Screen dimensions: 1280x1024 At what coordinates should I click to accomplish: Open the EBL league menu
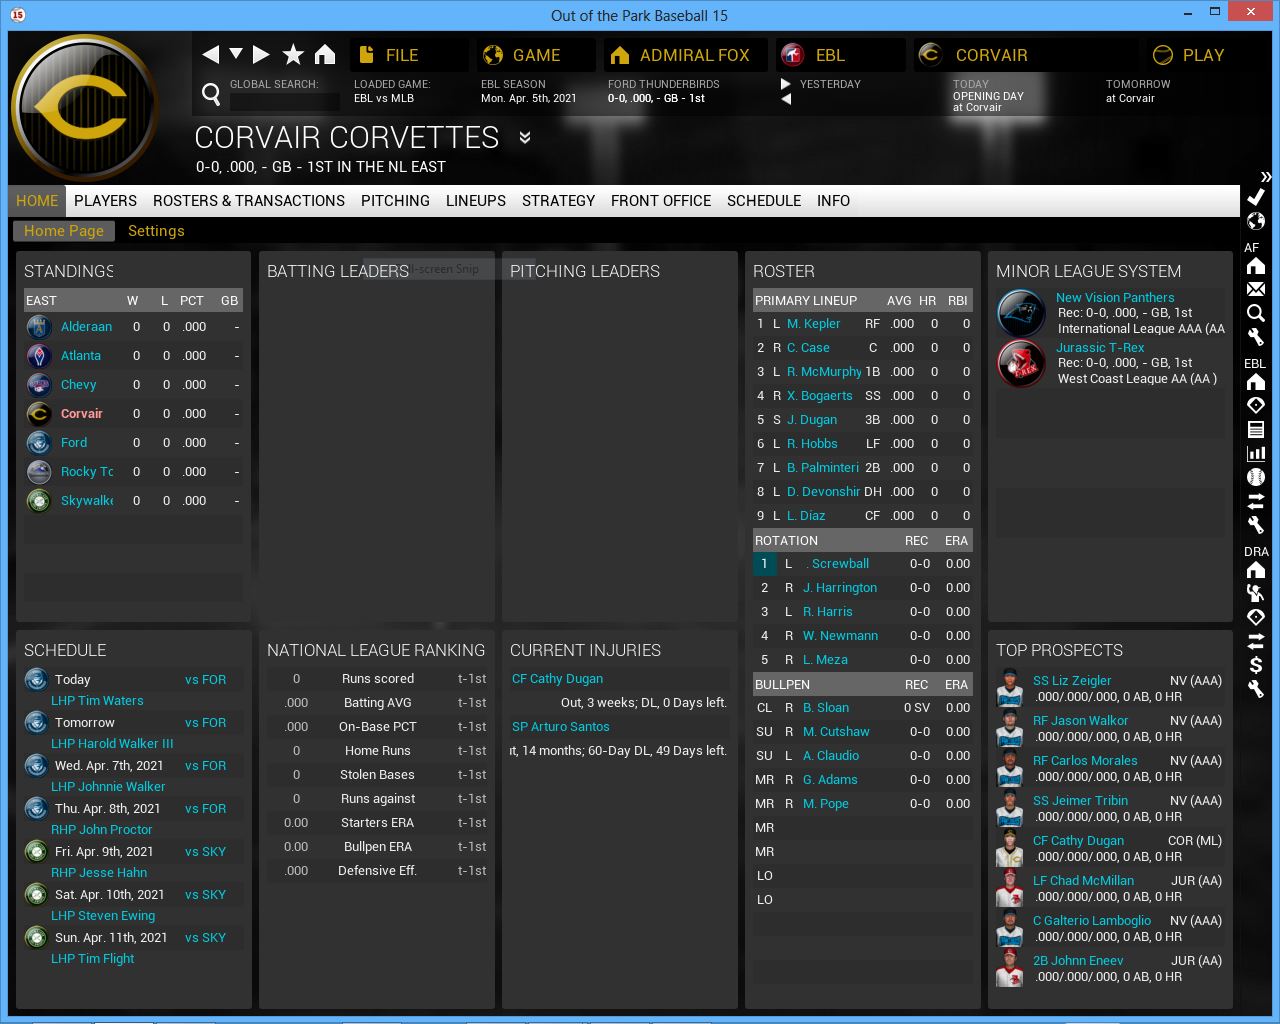click(841, 55)
